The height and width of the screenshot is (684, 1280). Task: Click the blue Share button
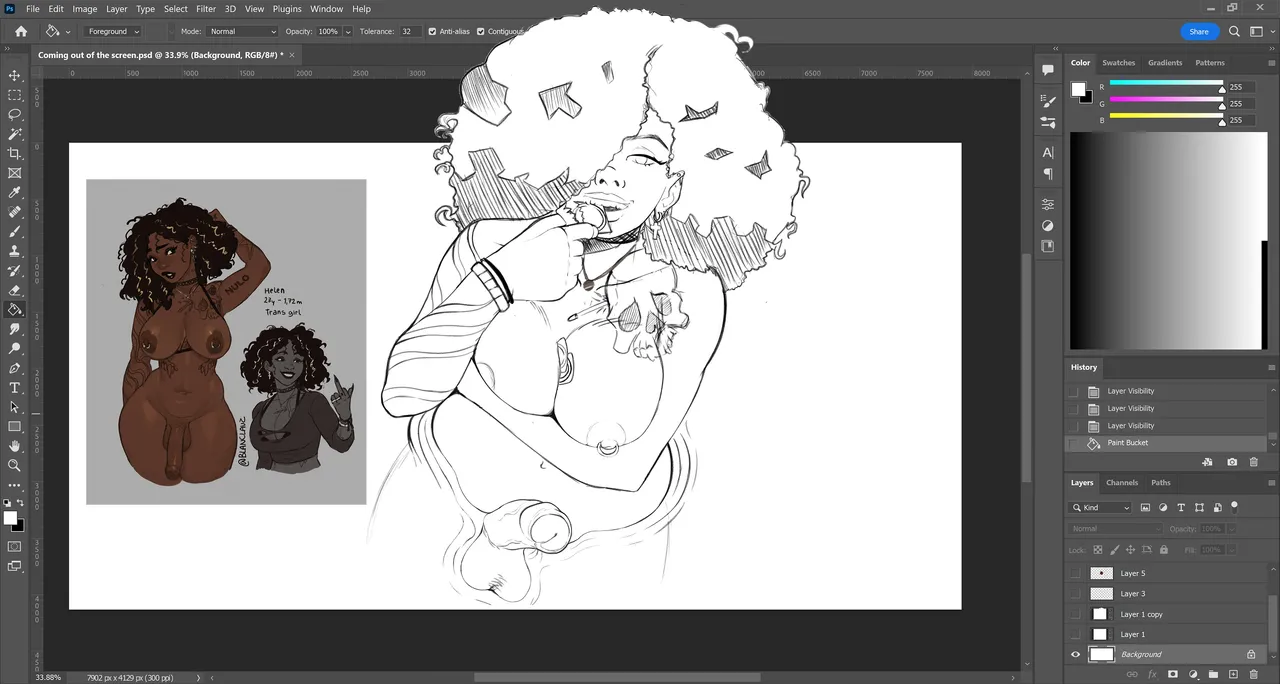click(x=1199, y=32)
